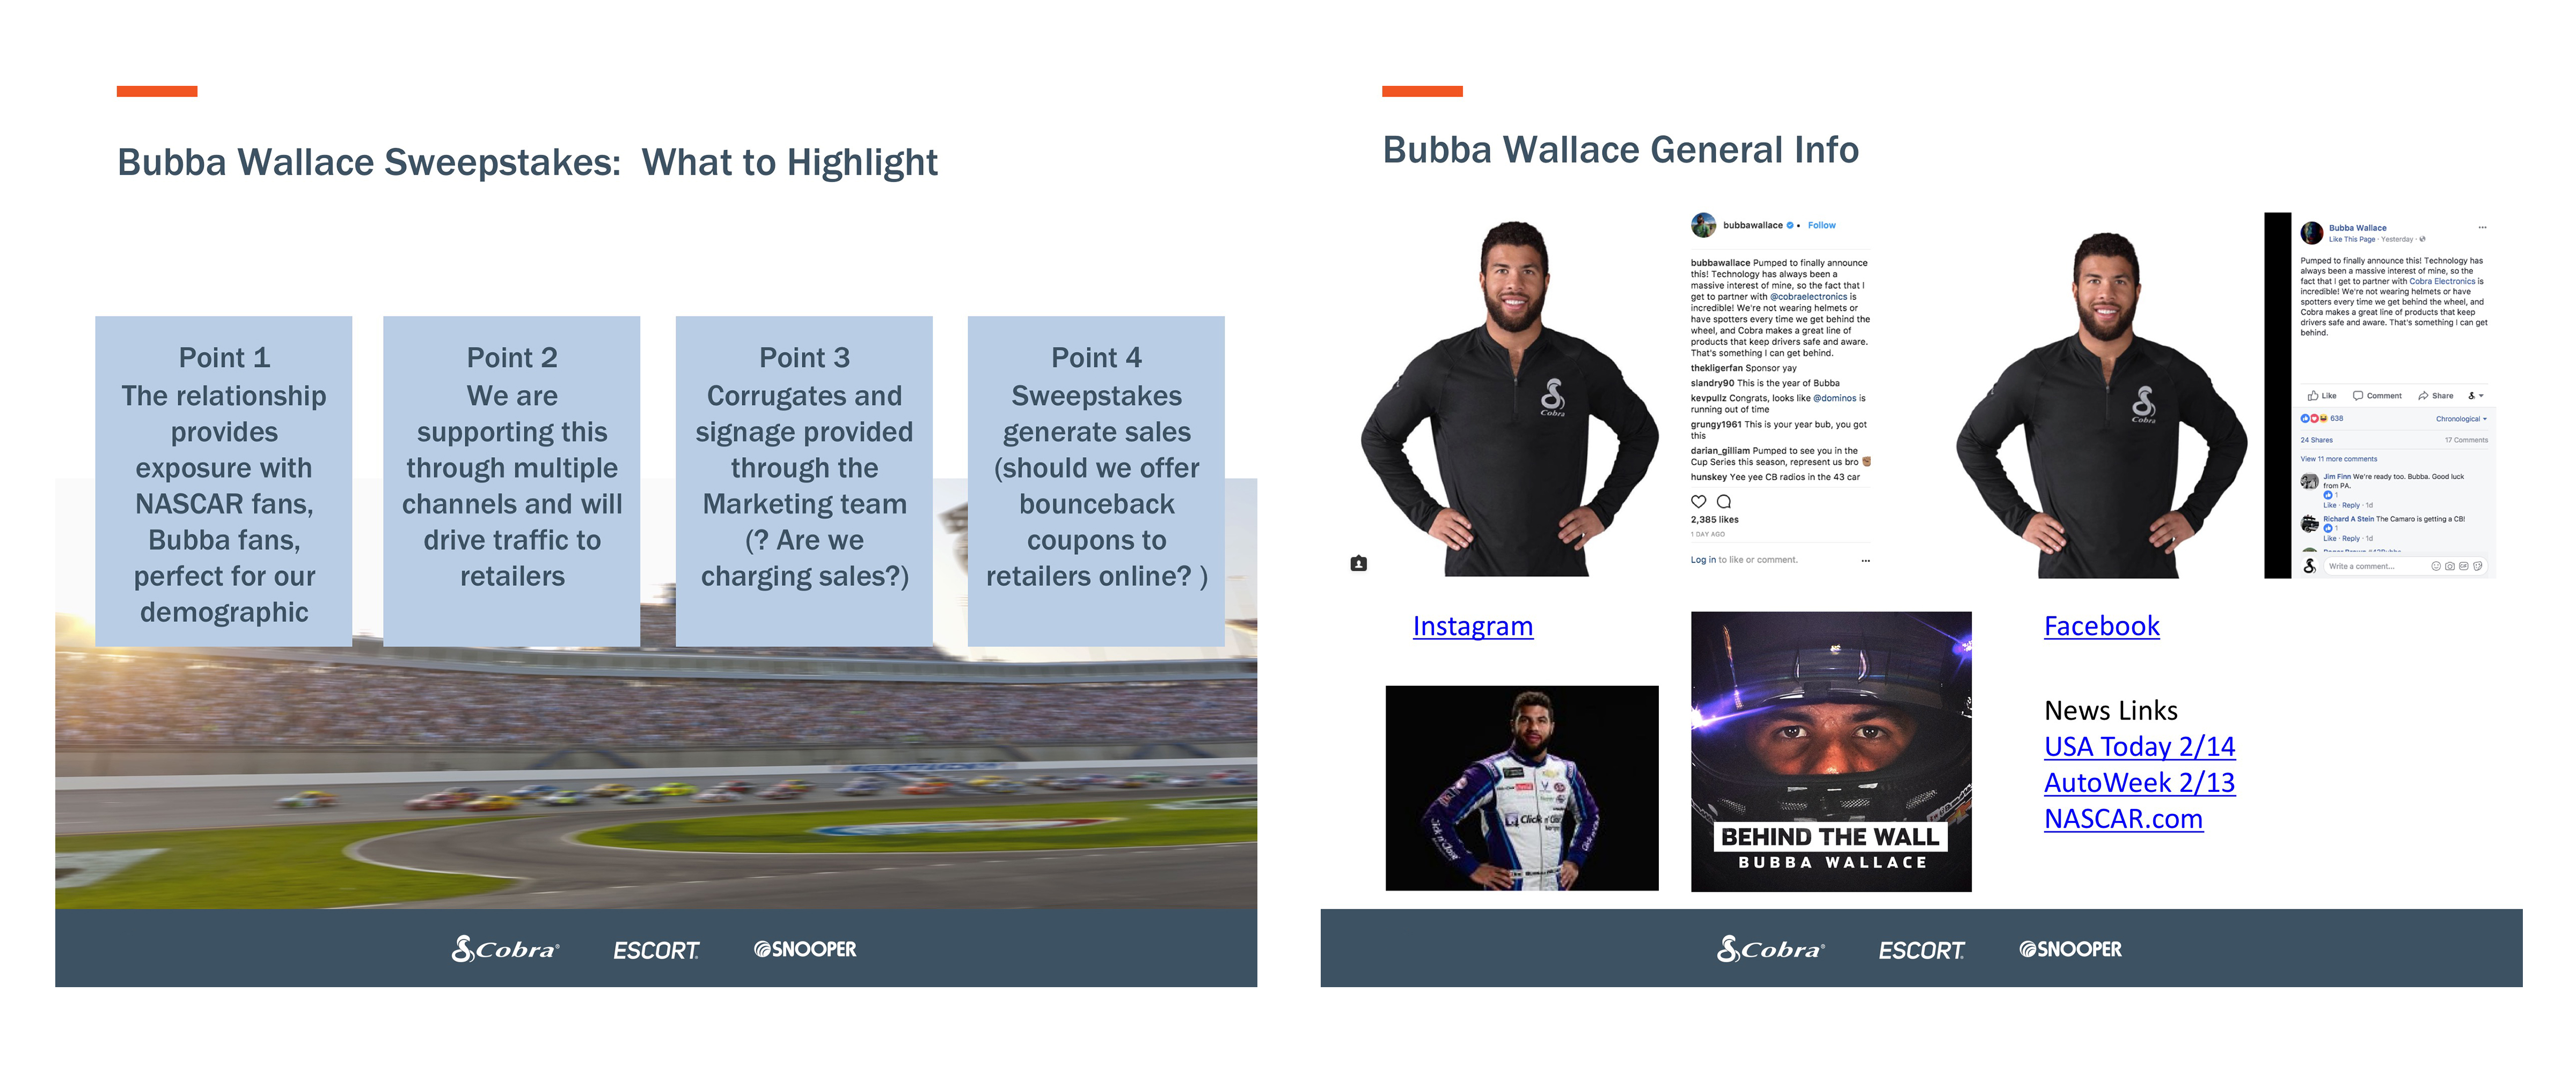This screenshot has height=1073, width=2576.
Task: Click Like This Page on Facebook post
Action: (2351, 239)
